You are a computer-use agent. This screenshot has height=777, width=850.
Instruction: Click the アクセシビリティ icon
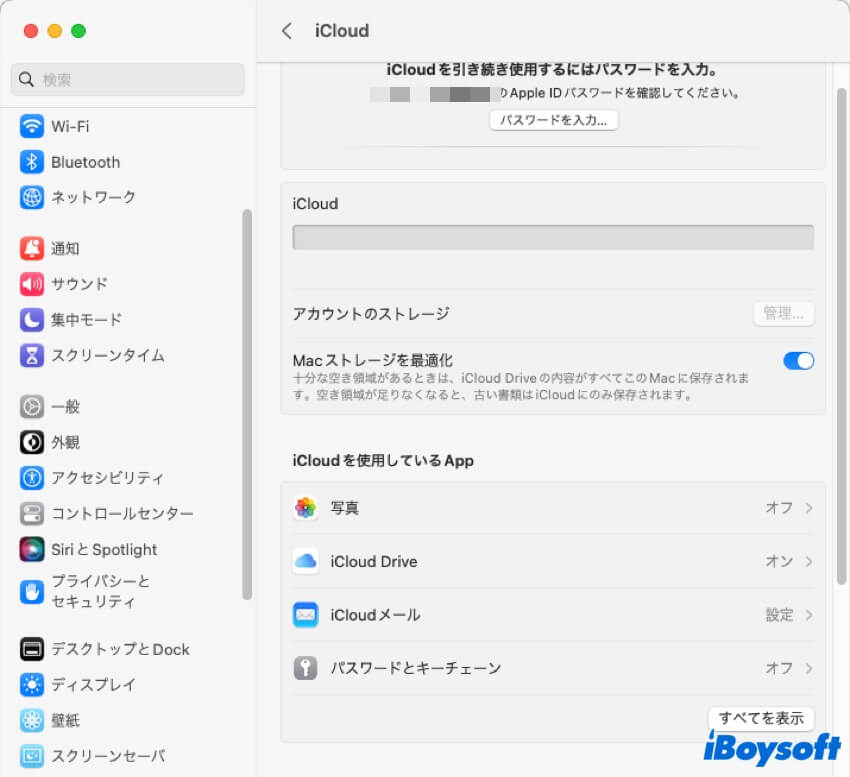pyautogui.click(x=32, y=478)
